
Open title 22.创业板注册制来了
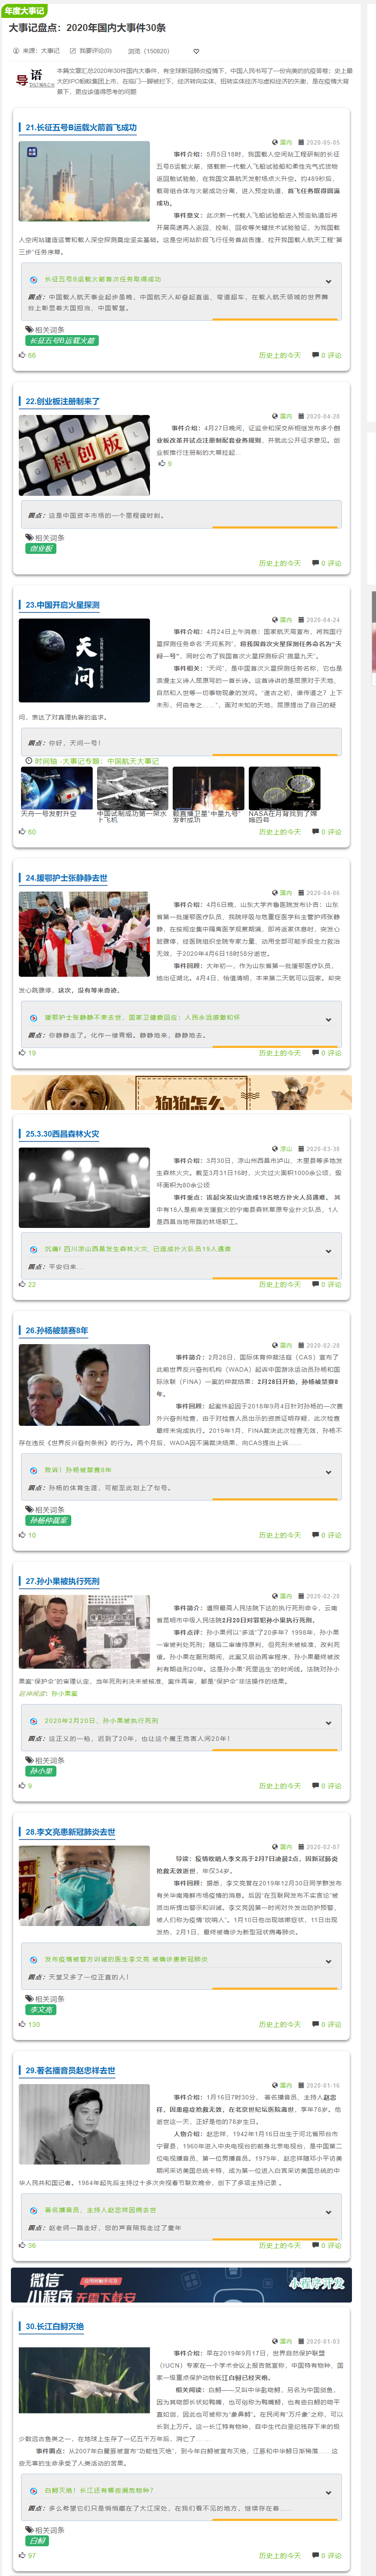62,401
